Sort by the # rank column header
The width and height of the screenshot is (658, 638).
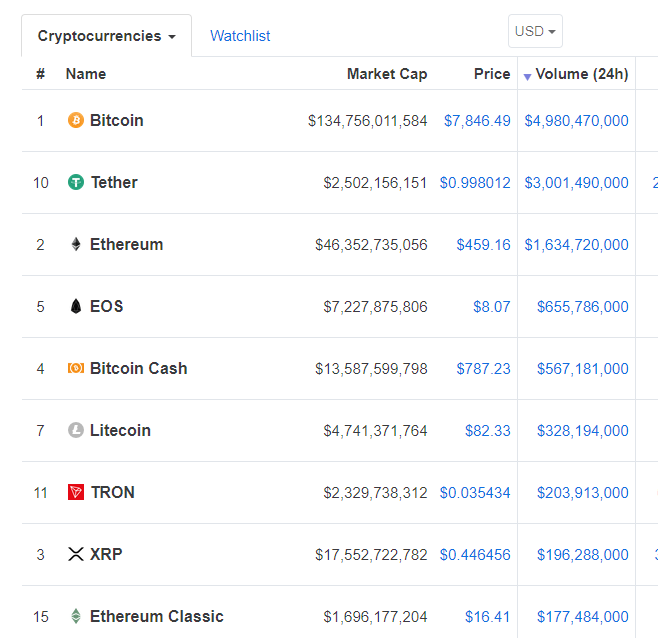pos(41,74)
